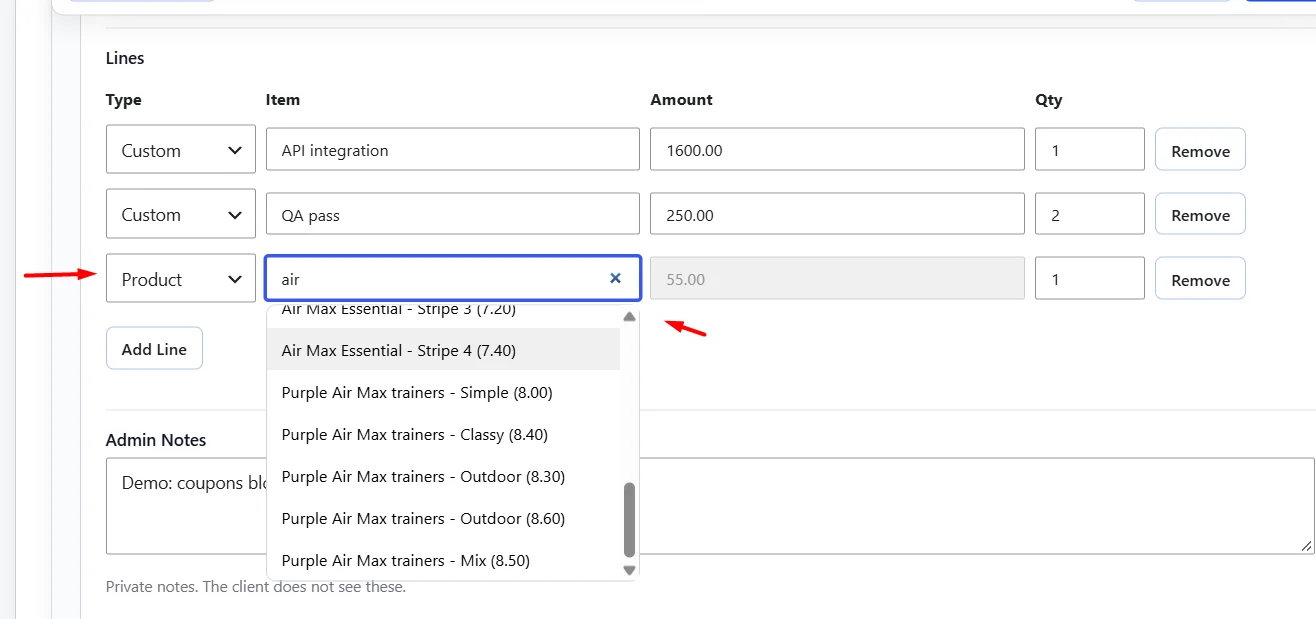Viewport: 1316px width, 619px height.
Task: Click the 'Type' column header
Action: pyautogui.click(x=124, y=100)
